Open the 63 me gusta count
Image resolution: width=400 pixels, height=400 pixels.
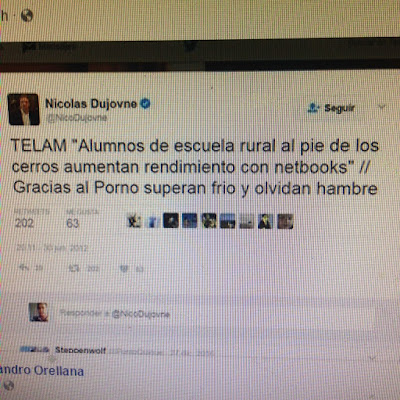point(72,223)
